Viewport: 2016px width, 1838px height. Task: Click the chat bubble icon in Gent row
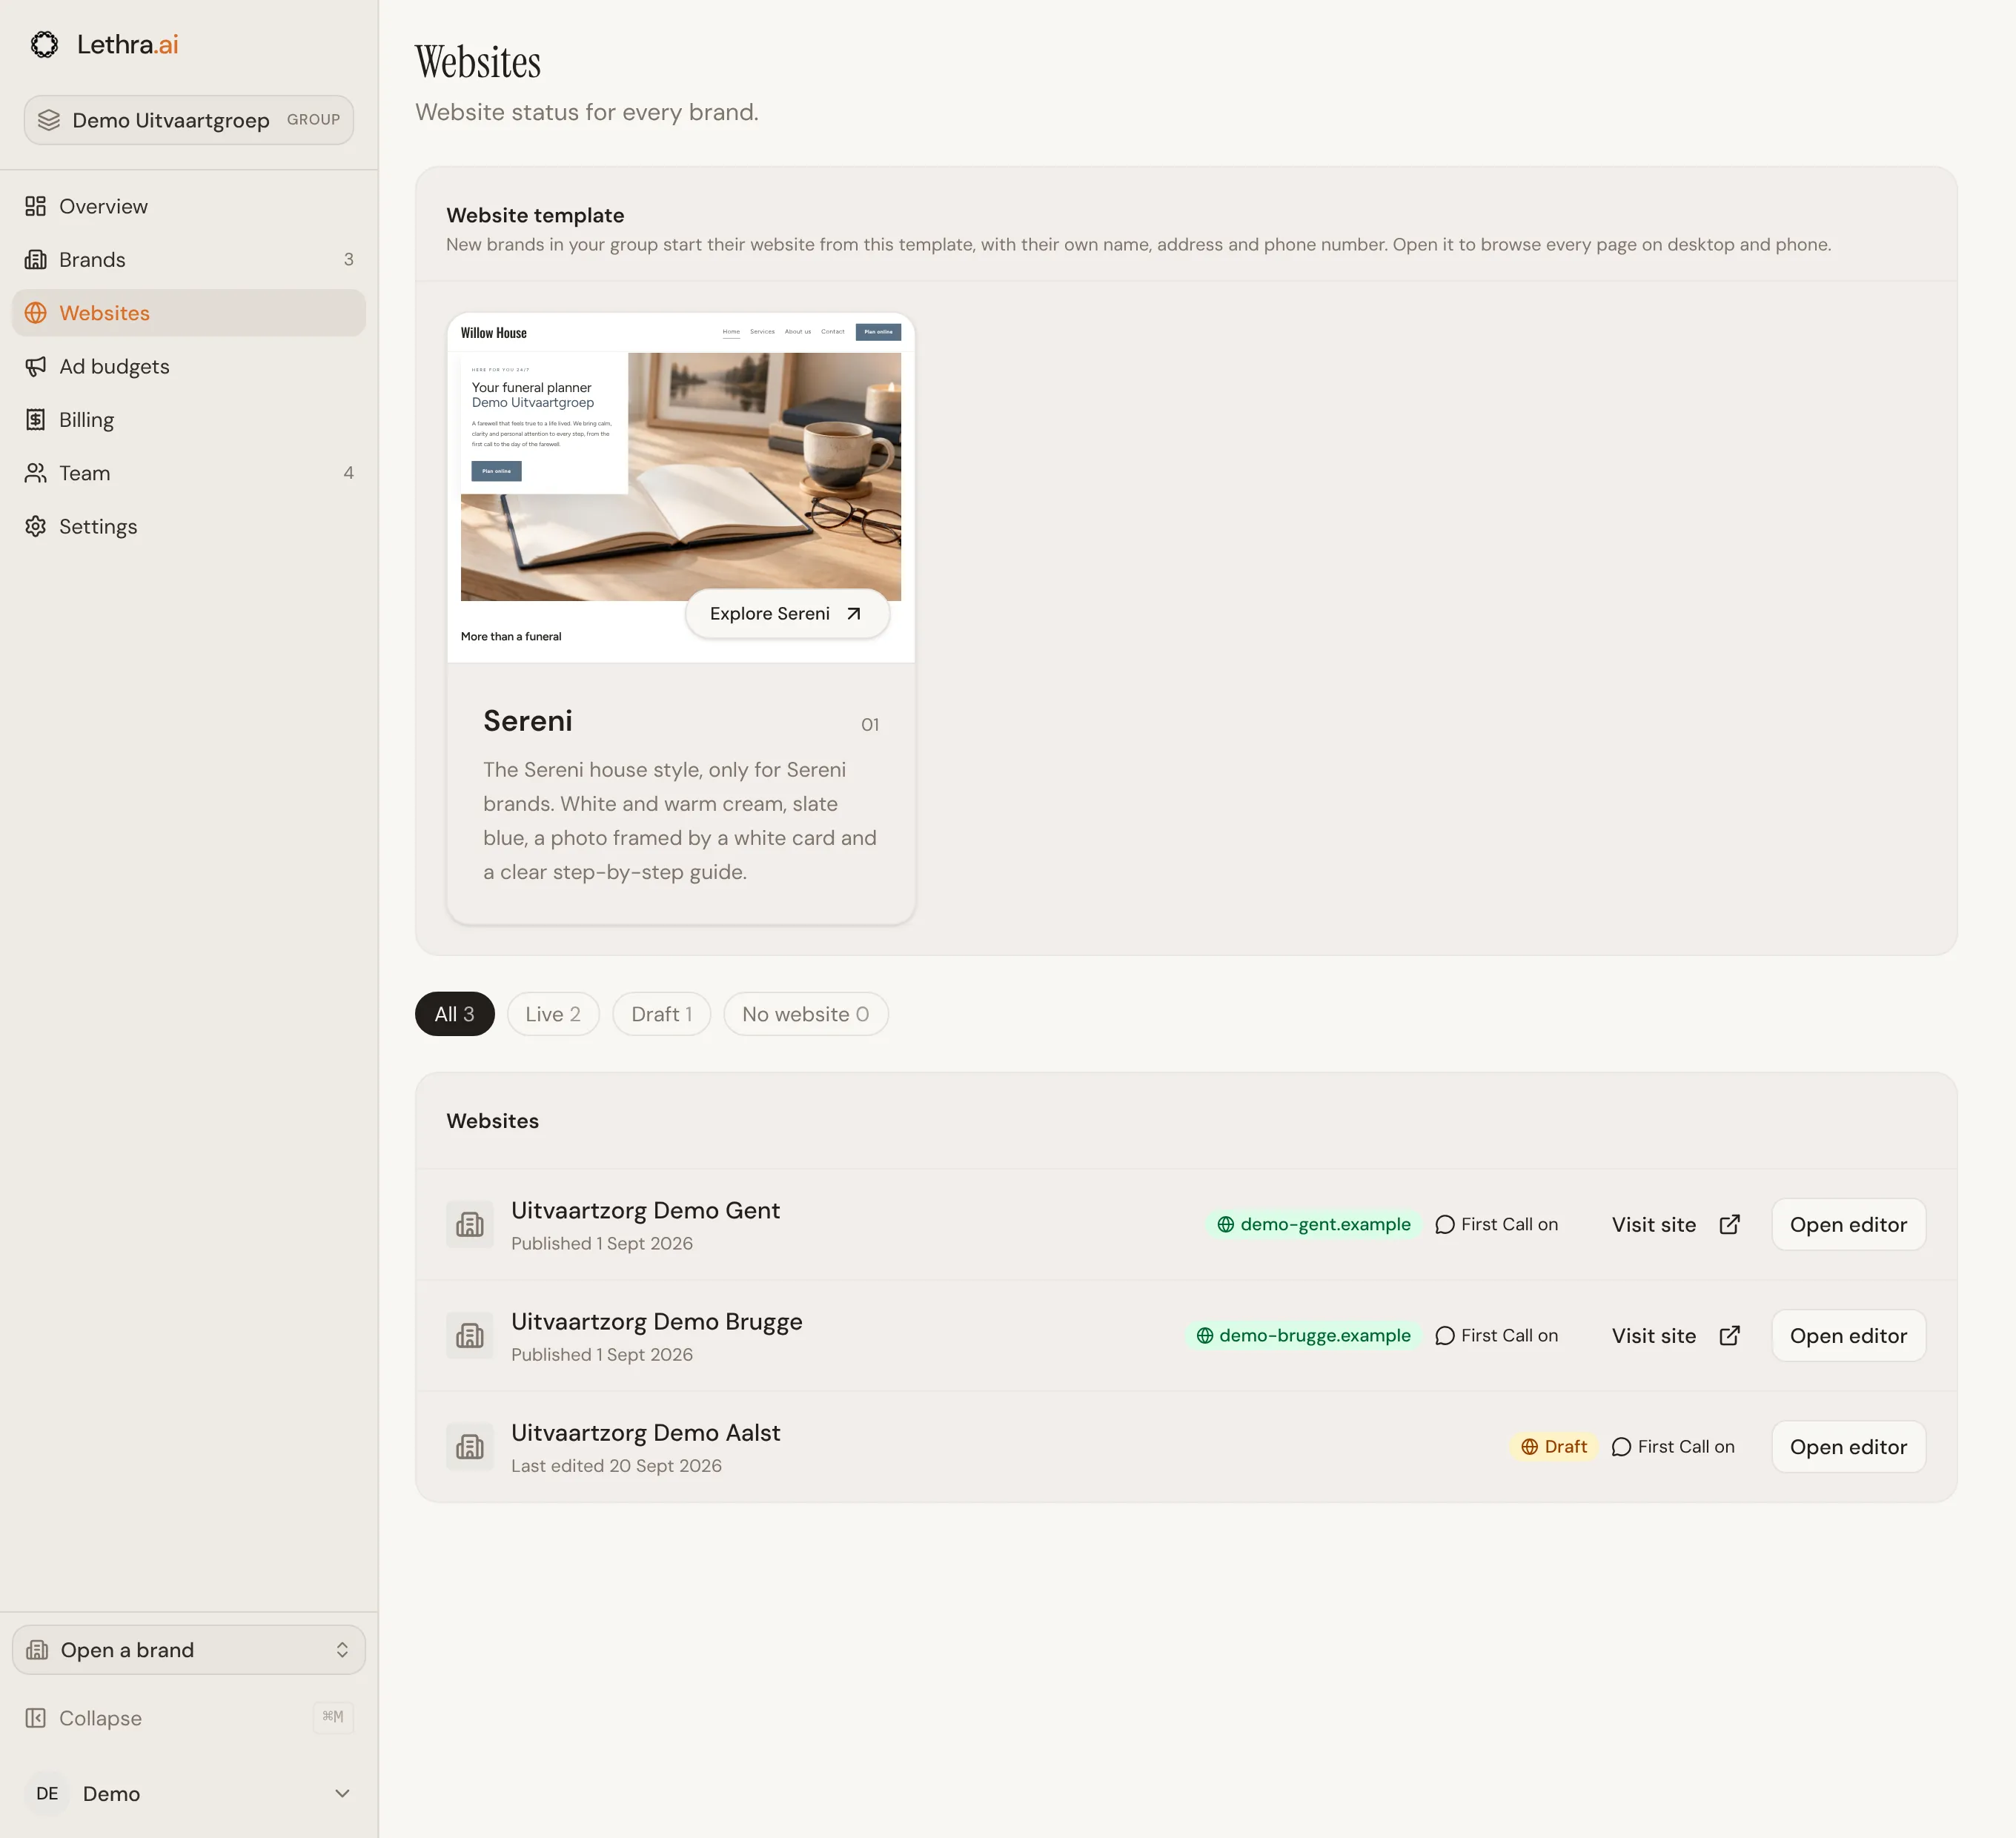click(1445, 1224)
